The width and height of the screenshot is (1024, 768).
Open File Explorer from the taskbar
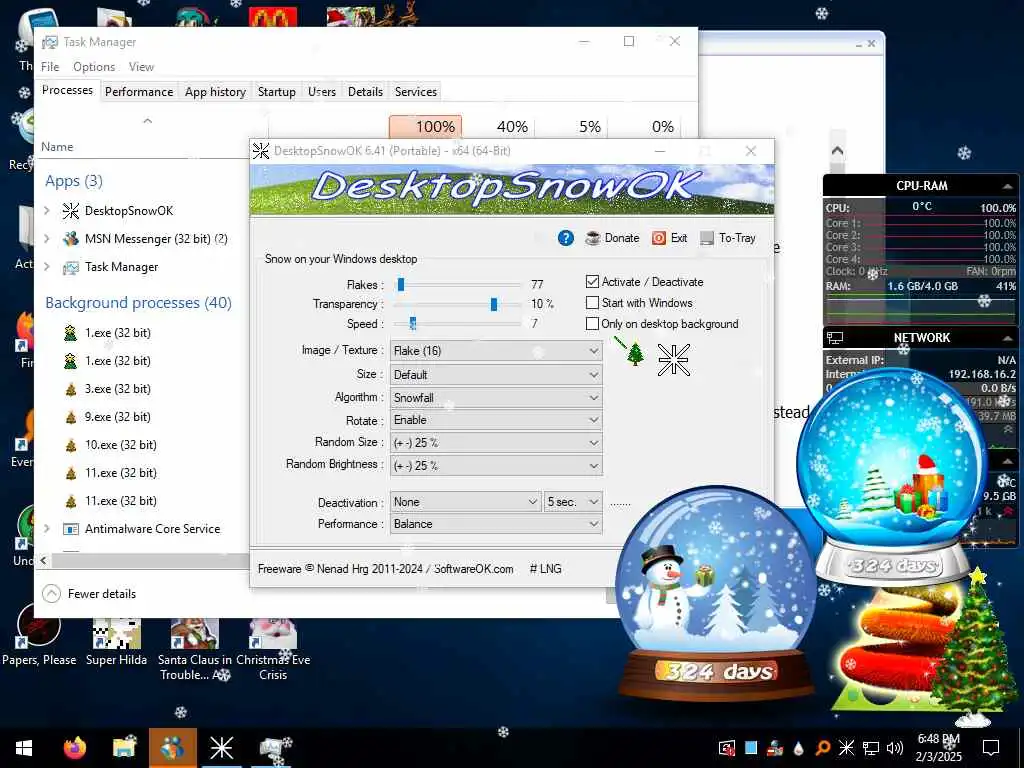click(x=124, y=748)
